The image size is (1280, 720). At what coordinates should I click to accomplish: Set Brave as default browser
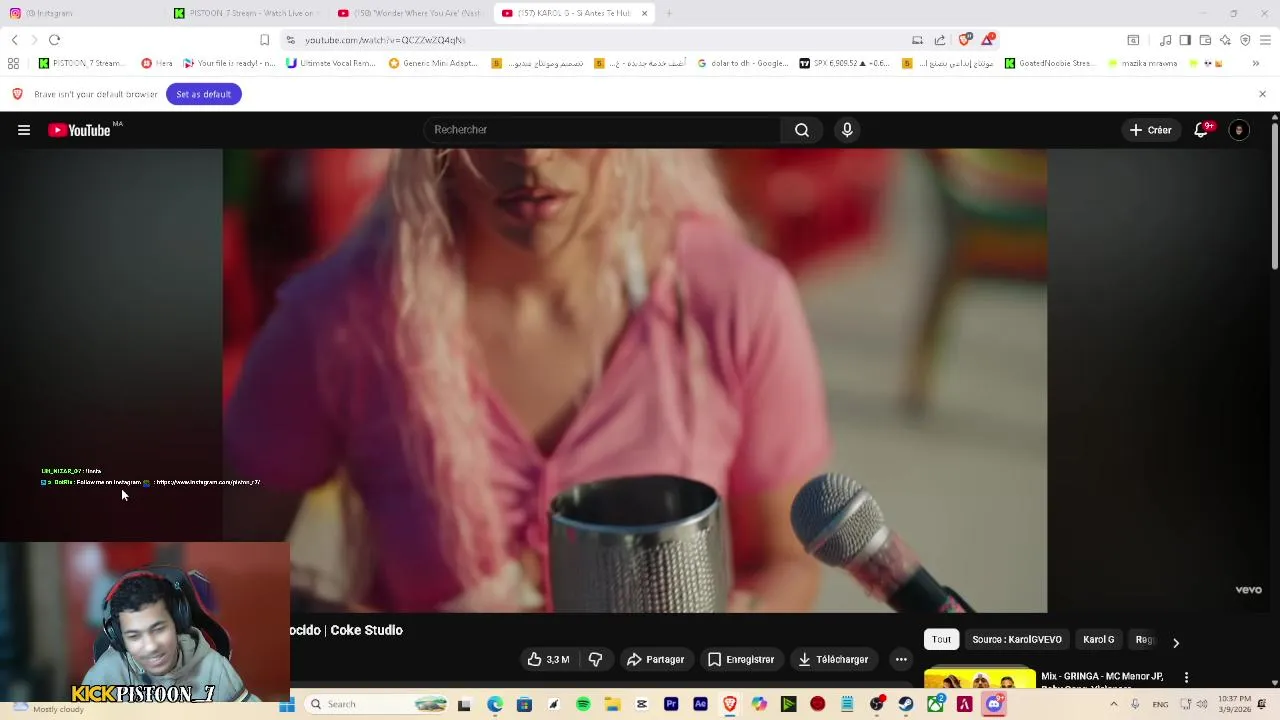click(203, 94)
